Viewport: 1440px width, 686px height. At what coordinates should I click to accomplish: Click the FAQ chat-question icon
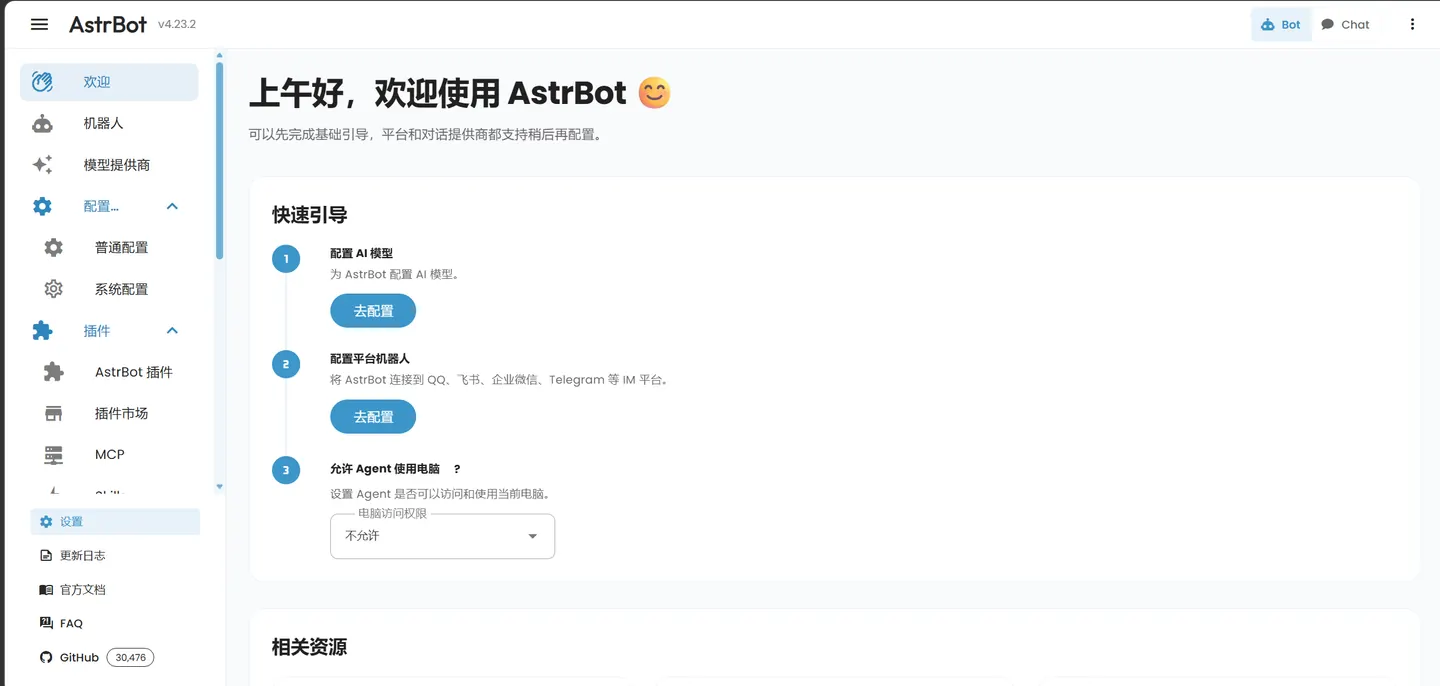click(46, 623)
